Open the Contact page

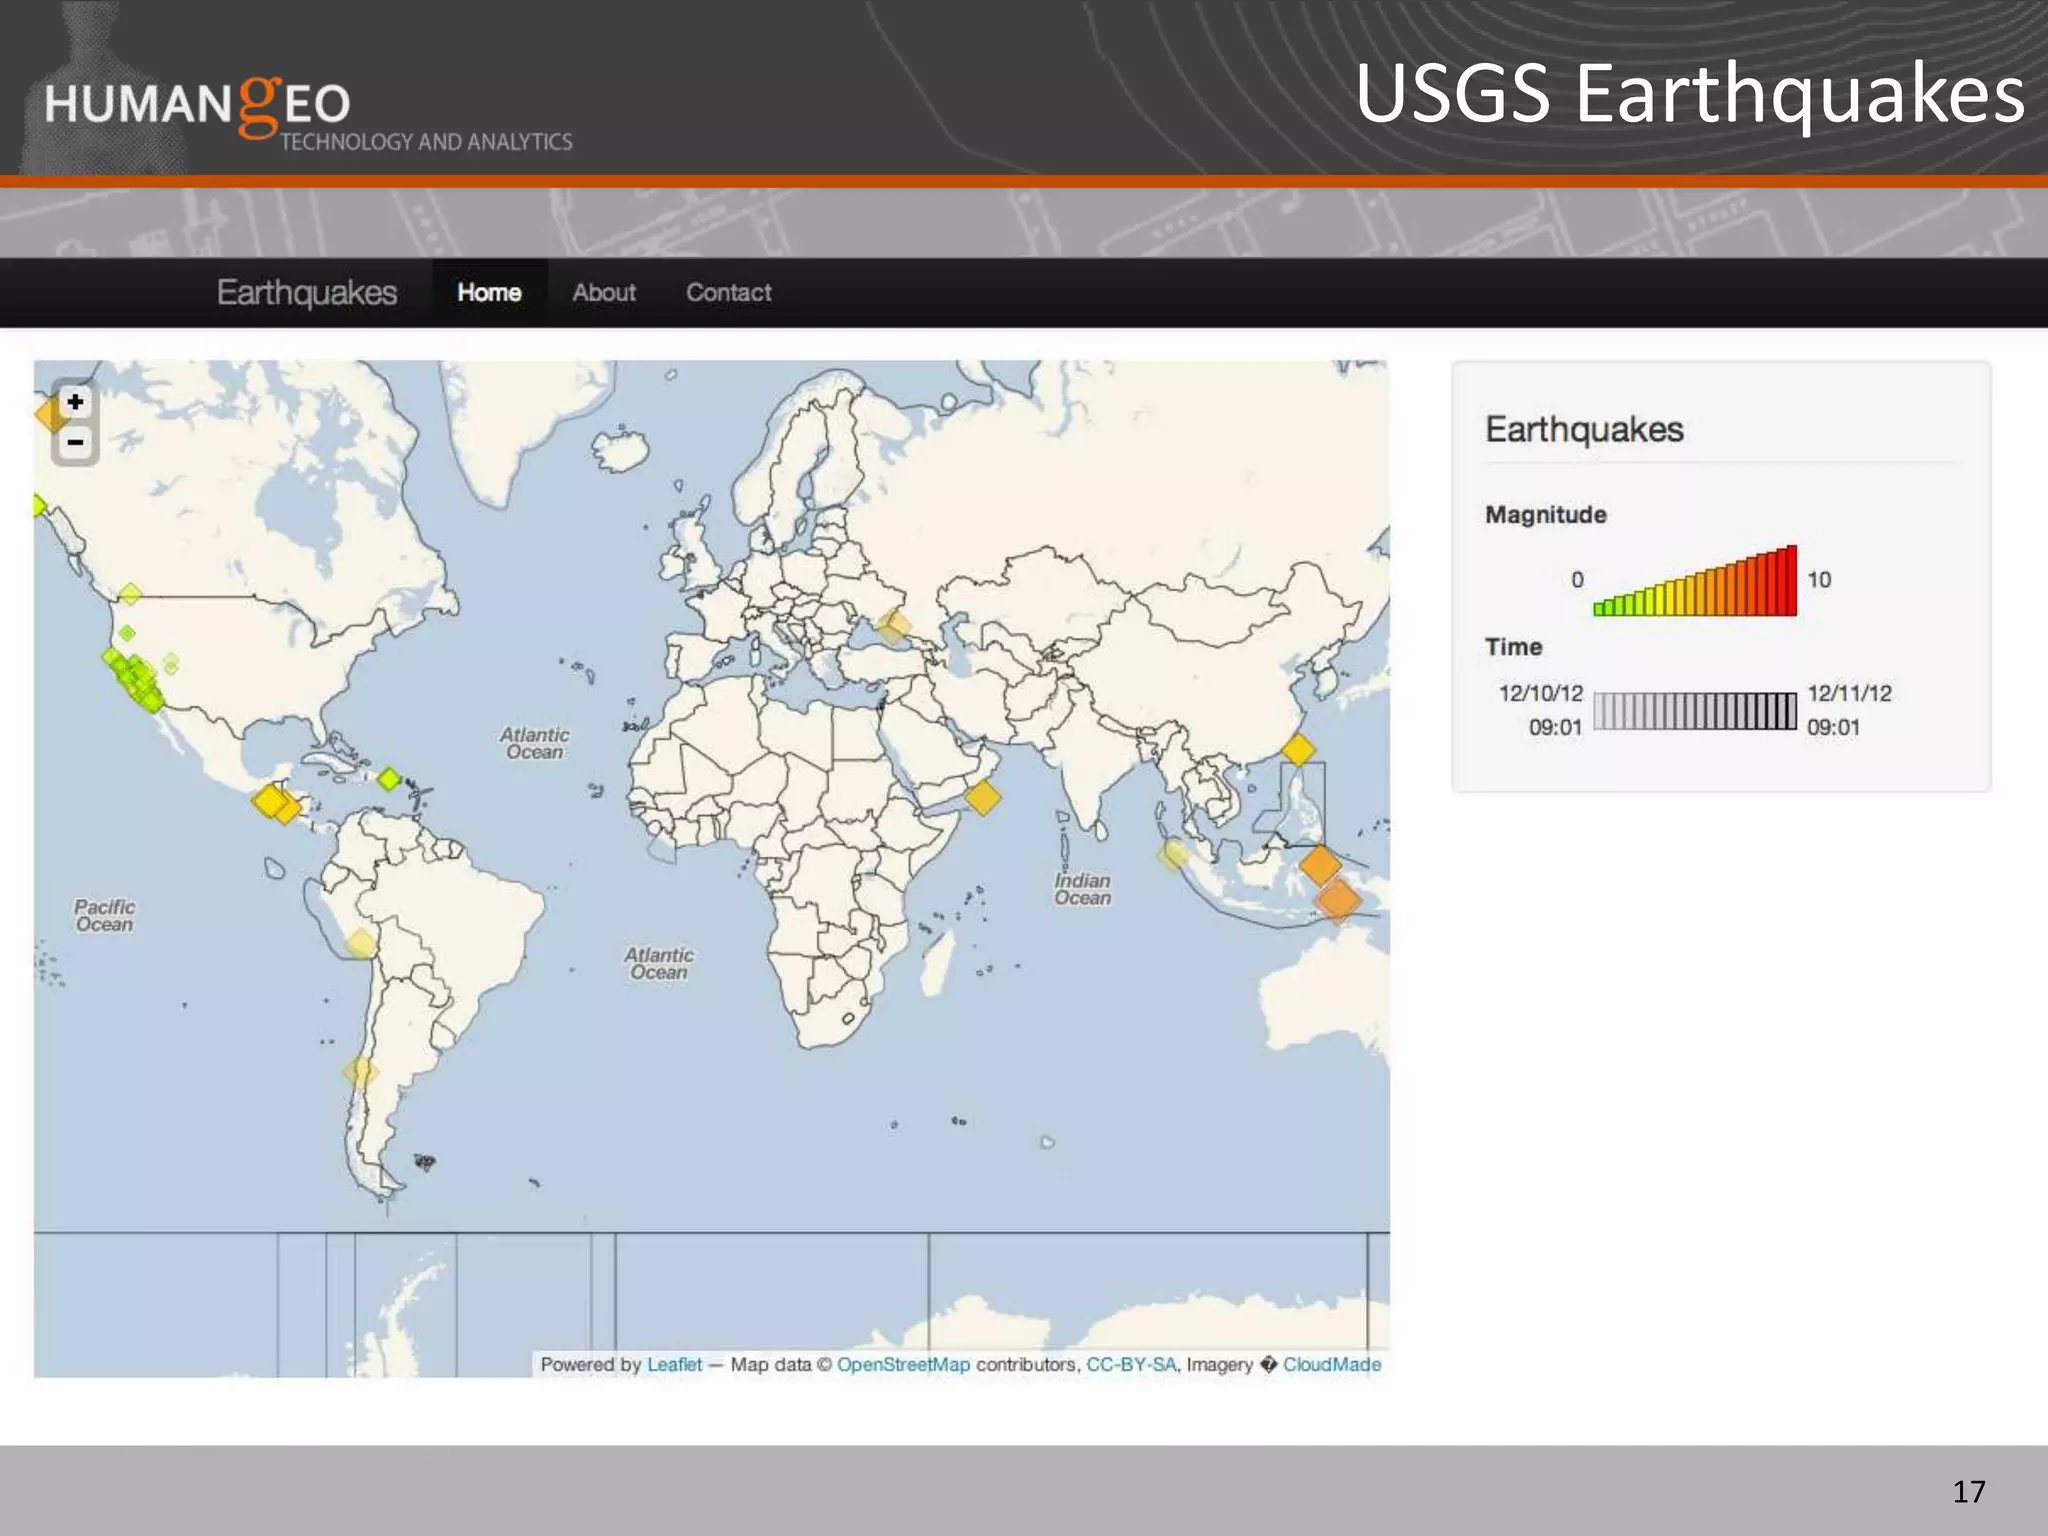point(728,292)
